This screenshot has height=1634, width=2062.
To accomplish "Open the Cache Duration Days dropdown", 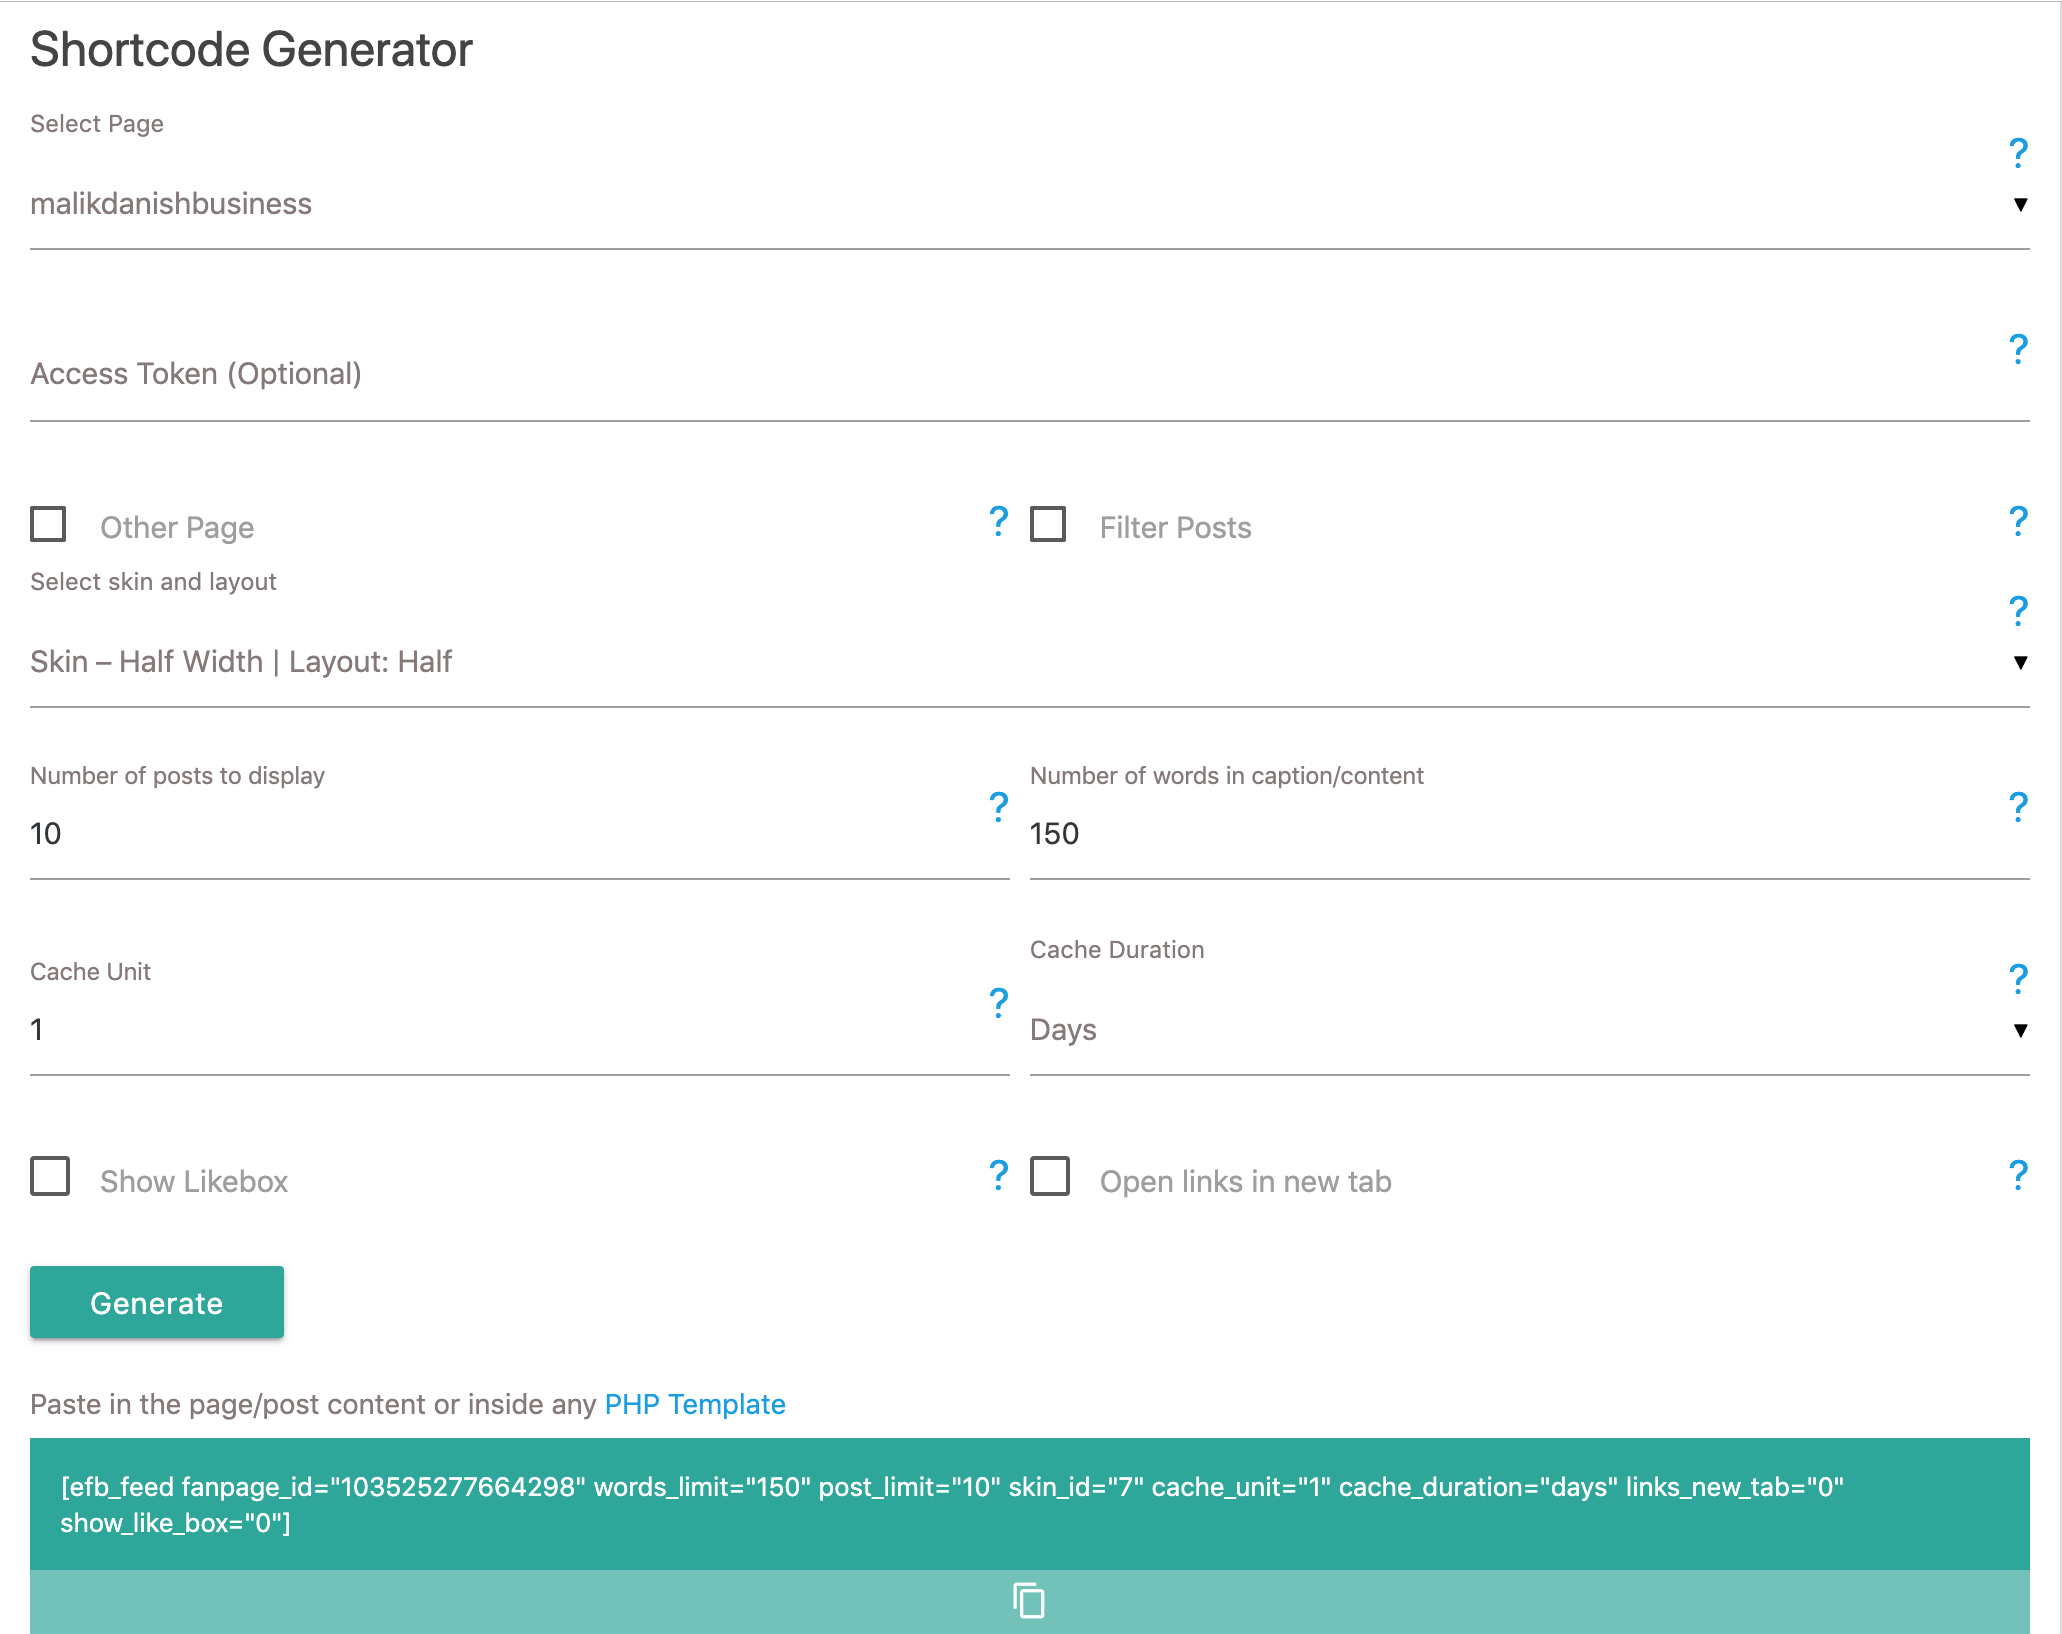I will (x=1528, y=1030).
